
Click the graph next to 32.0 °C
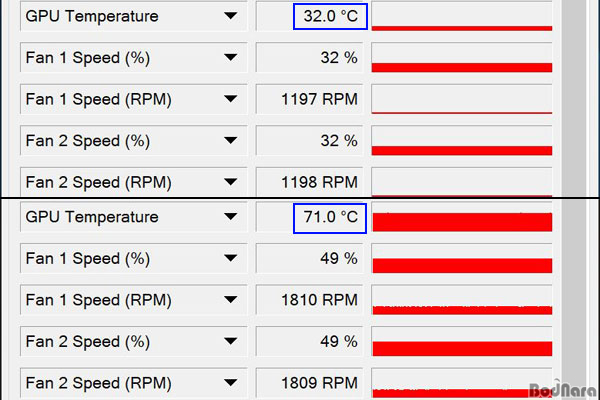coord(461,17)
